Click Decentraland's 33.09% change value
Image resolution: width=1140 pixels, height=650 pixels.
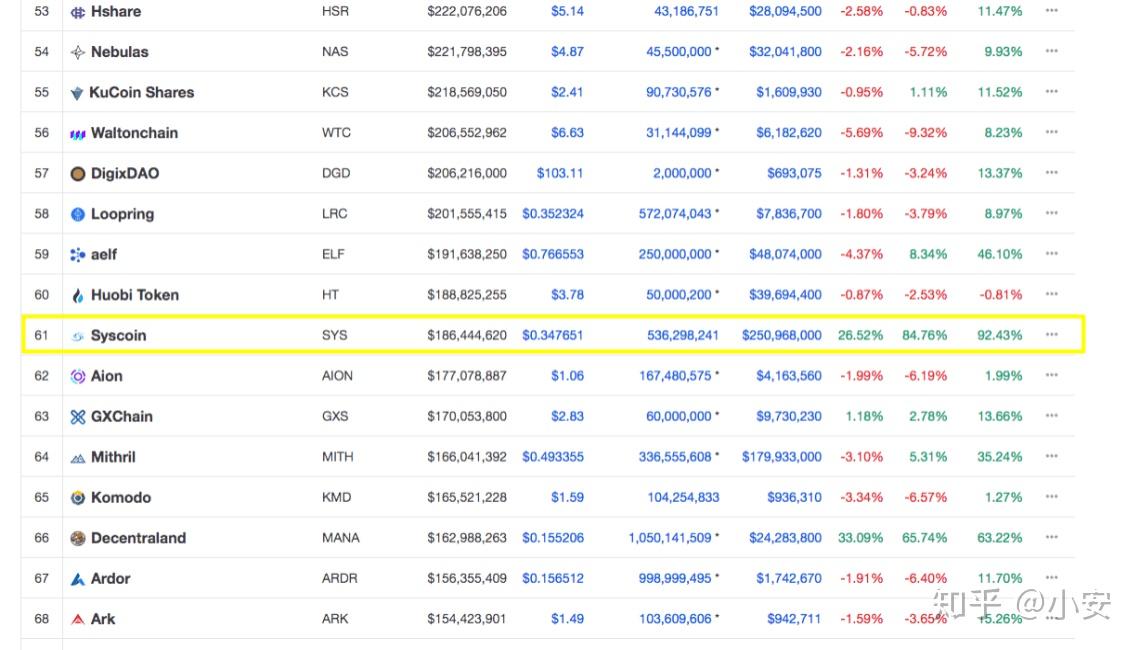pyautogui.click(x=861, y=538)
